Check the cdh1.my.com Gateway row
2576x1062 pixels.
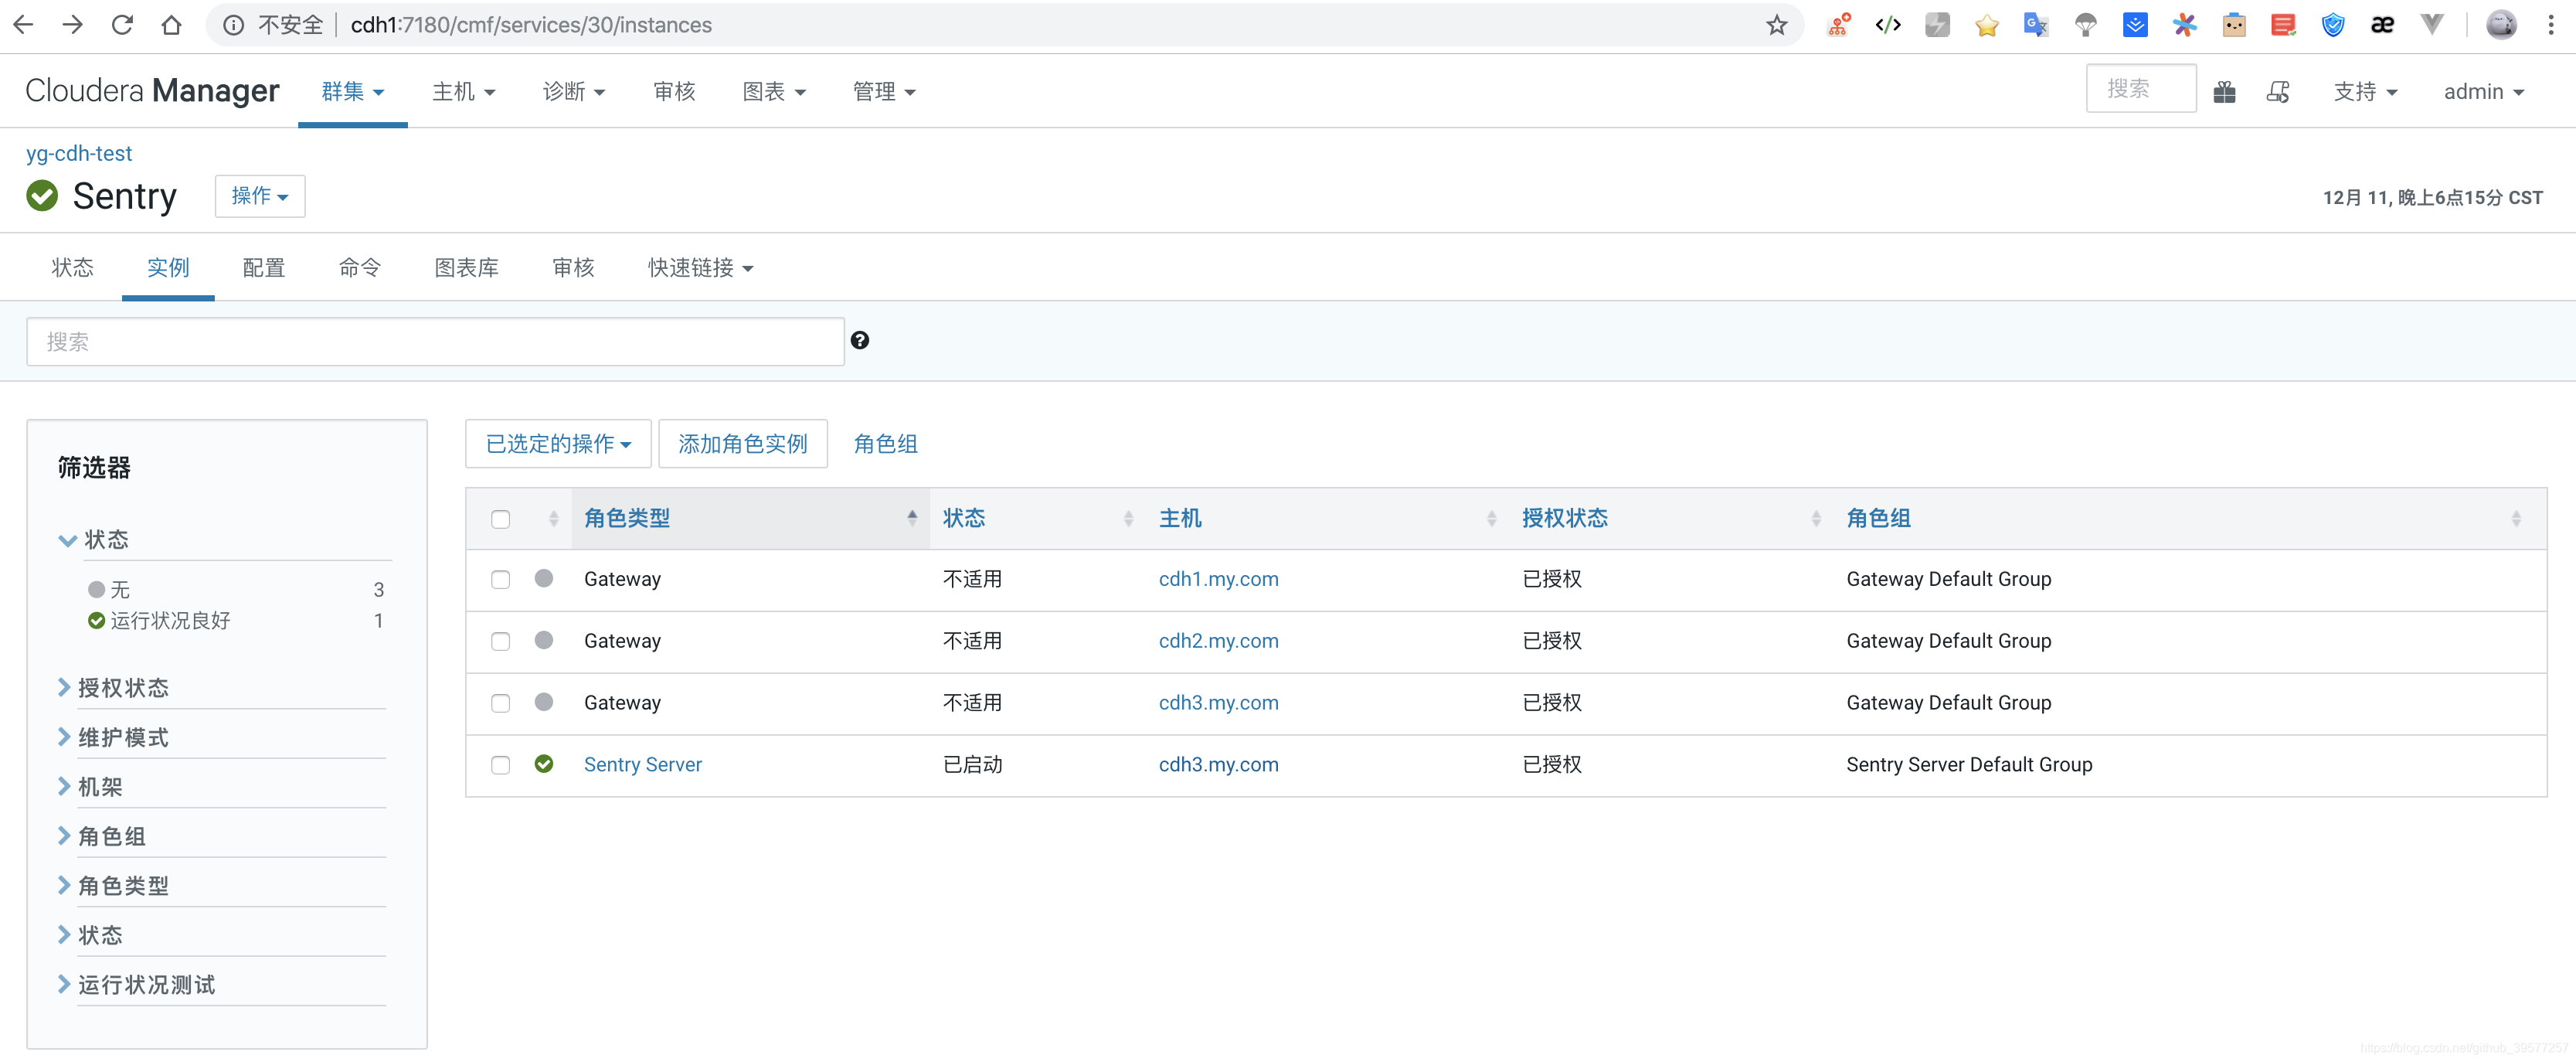tap(501, 580)
